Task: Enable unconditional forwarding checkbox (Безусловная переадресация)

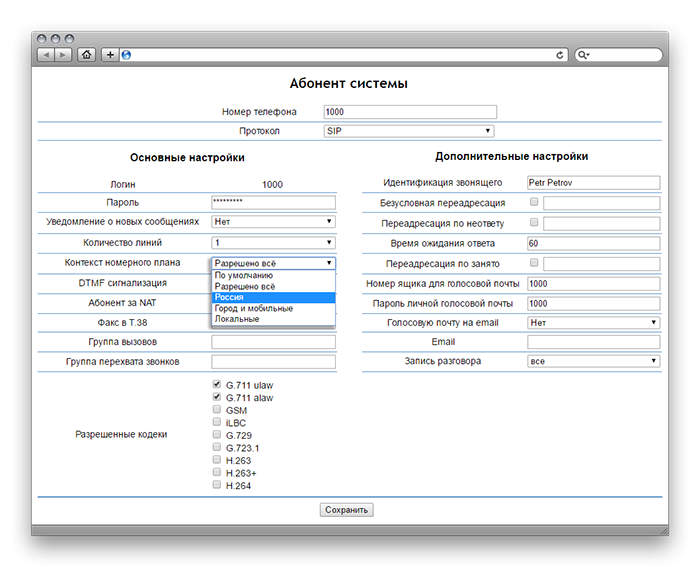Action: 534,202
